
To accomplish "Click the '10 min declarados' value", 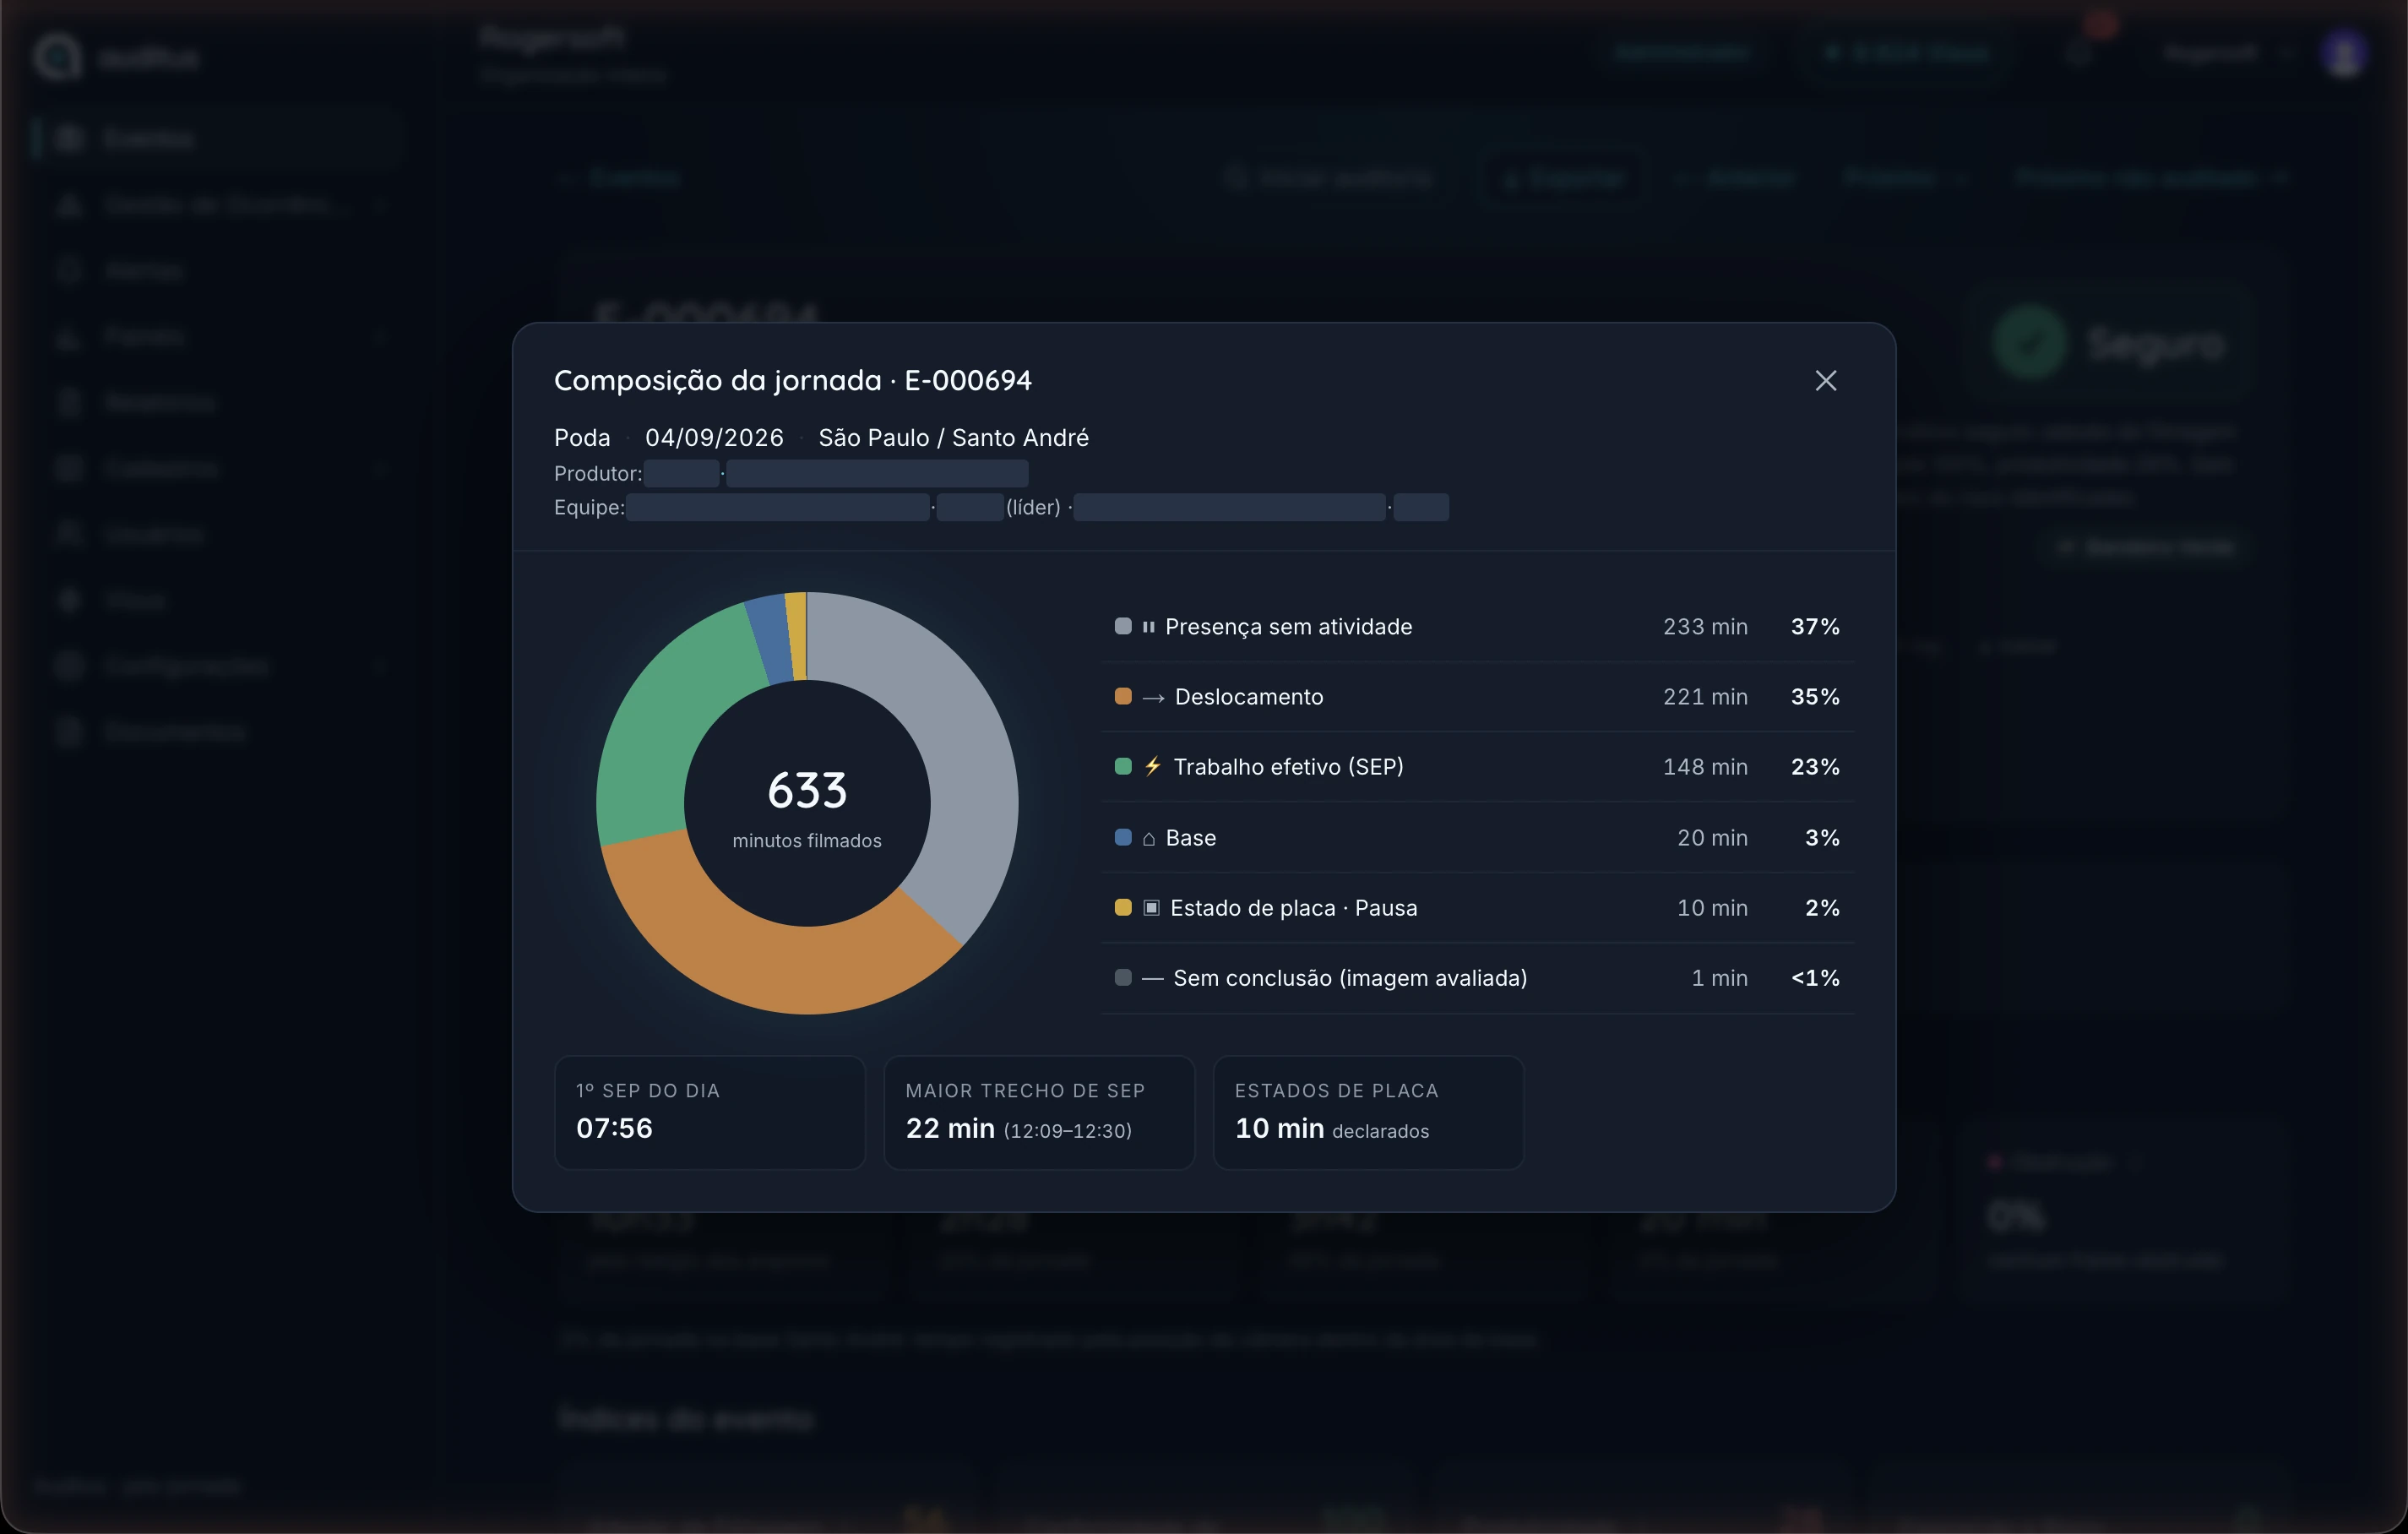I will coord(1332,1129).
